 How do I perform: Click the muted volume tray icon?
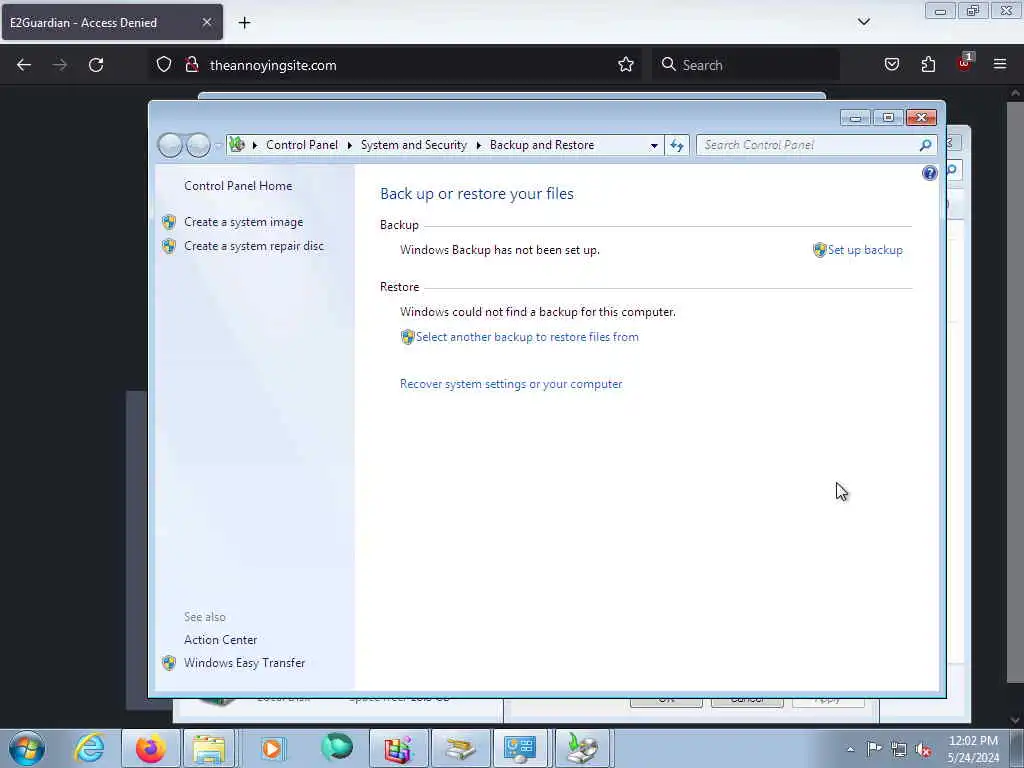(x=923, y=749)
